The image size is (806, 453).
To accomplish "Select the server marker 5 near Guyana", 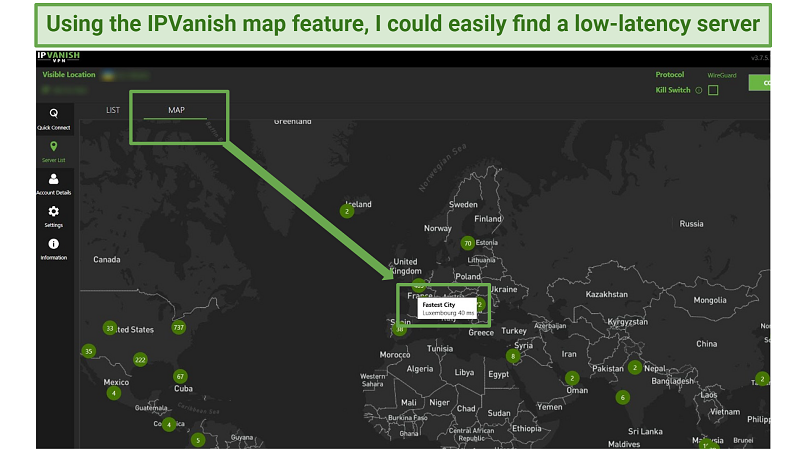I will tap(198, 440).
